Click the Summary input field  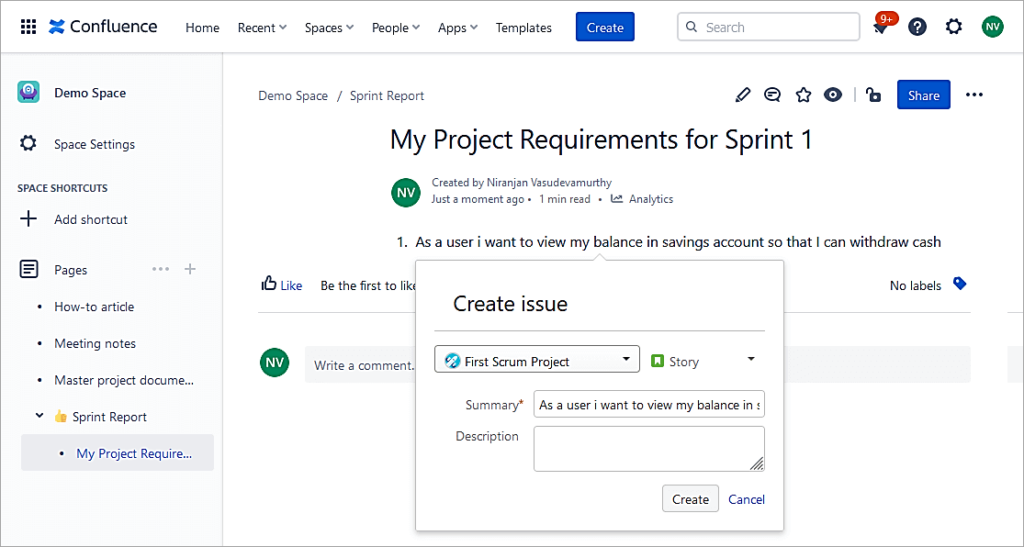coord(649,404)
